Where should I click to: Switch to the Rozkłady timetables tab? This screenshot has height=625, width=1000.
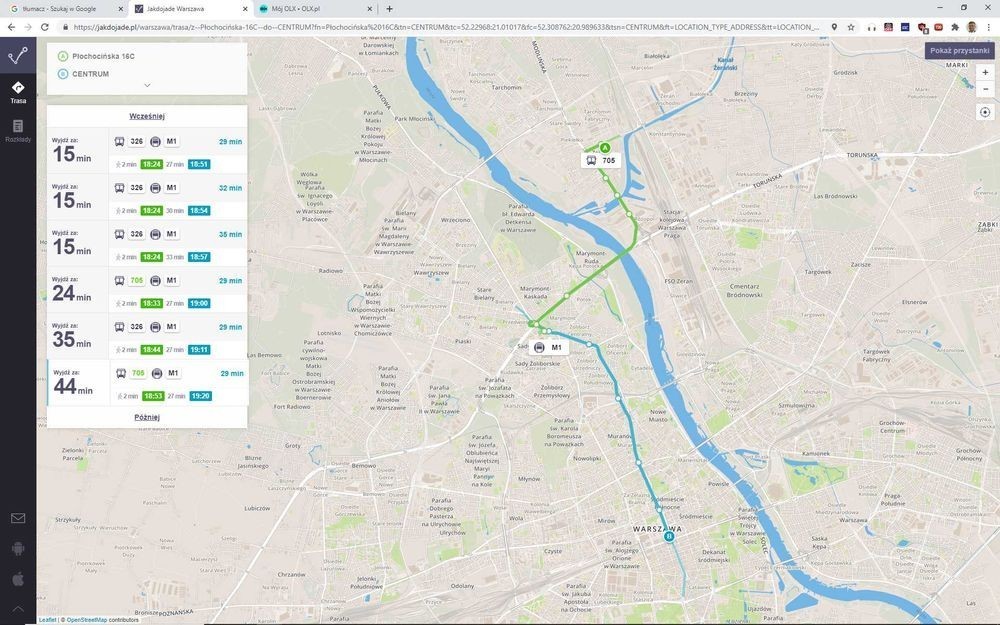[18, 130]
